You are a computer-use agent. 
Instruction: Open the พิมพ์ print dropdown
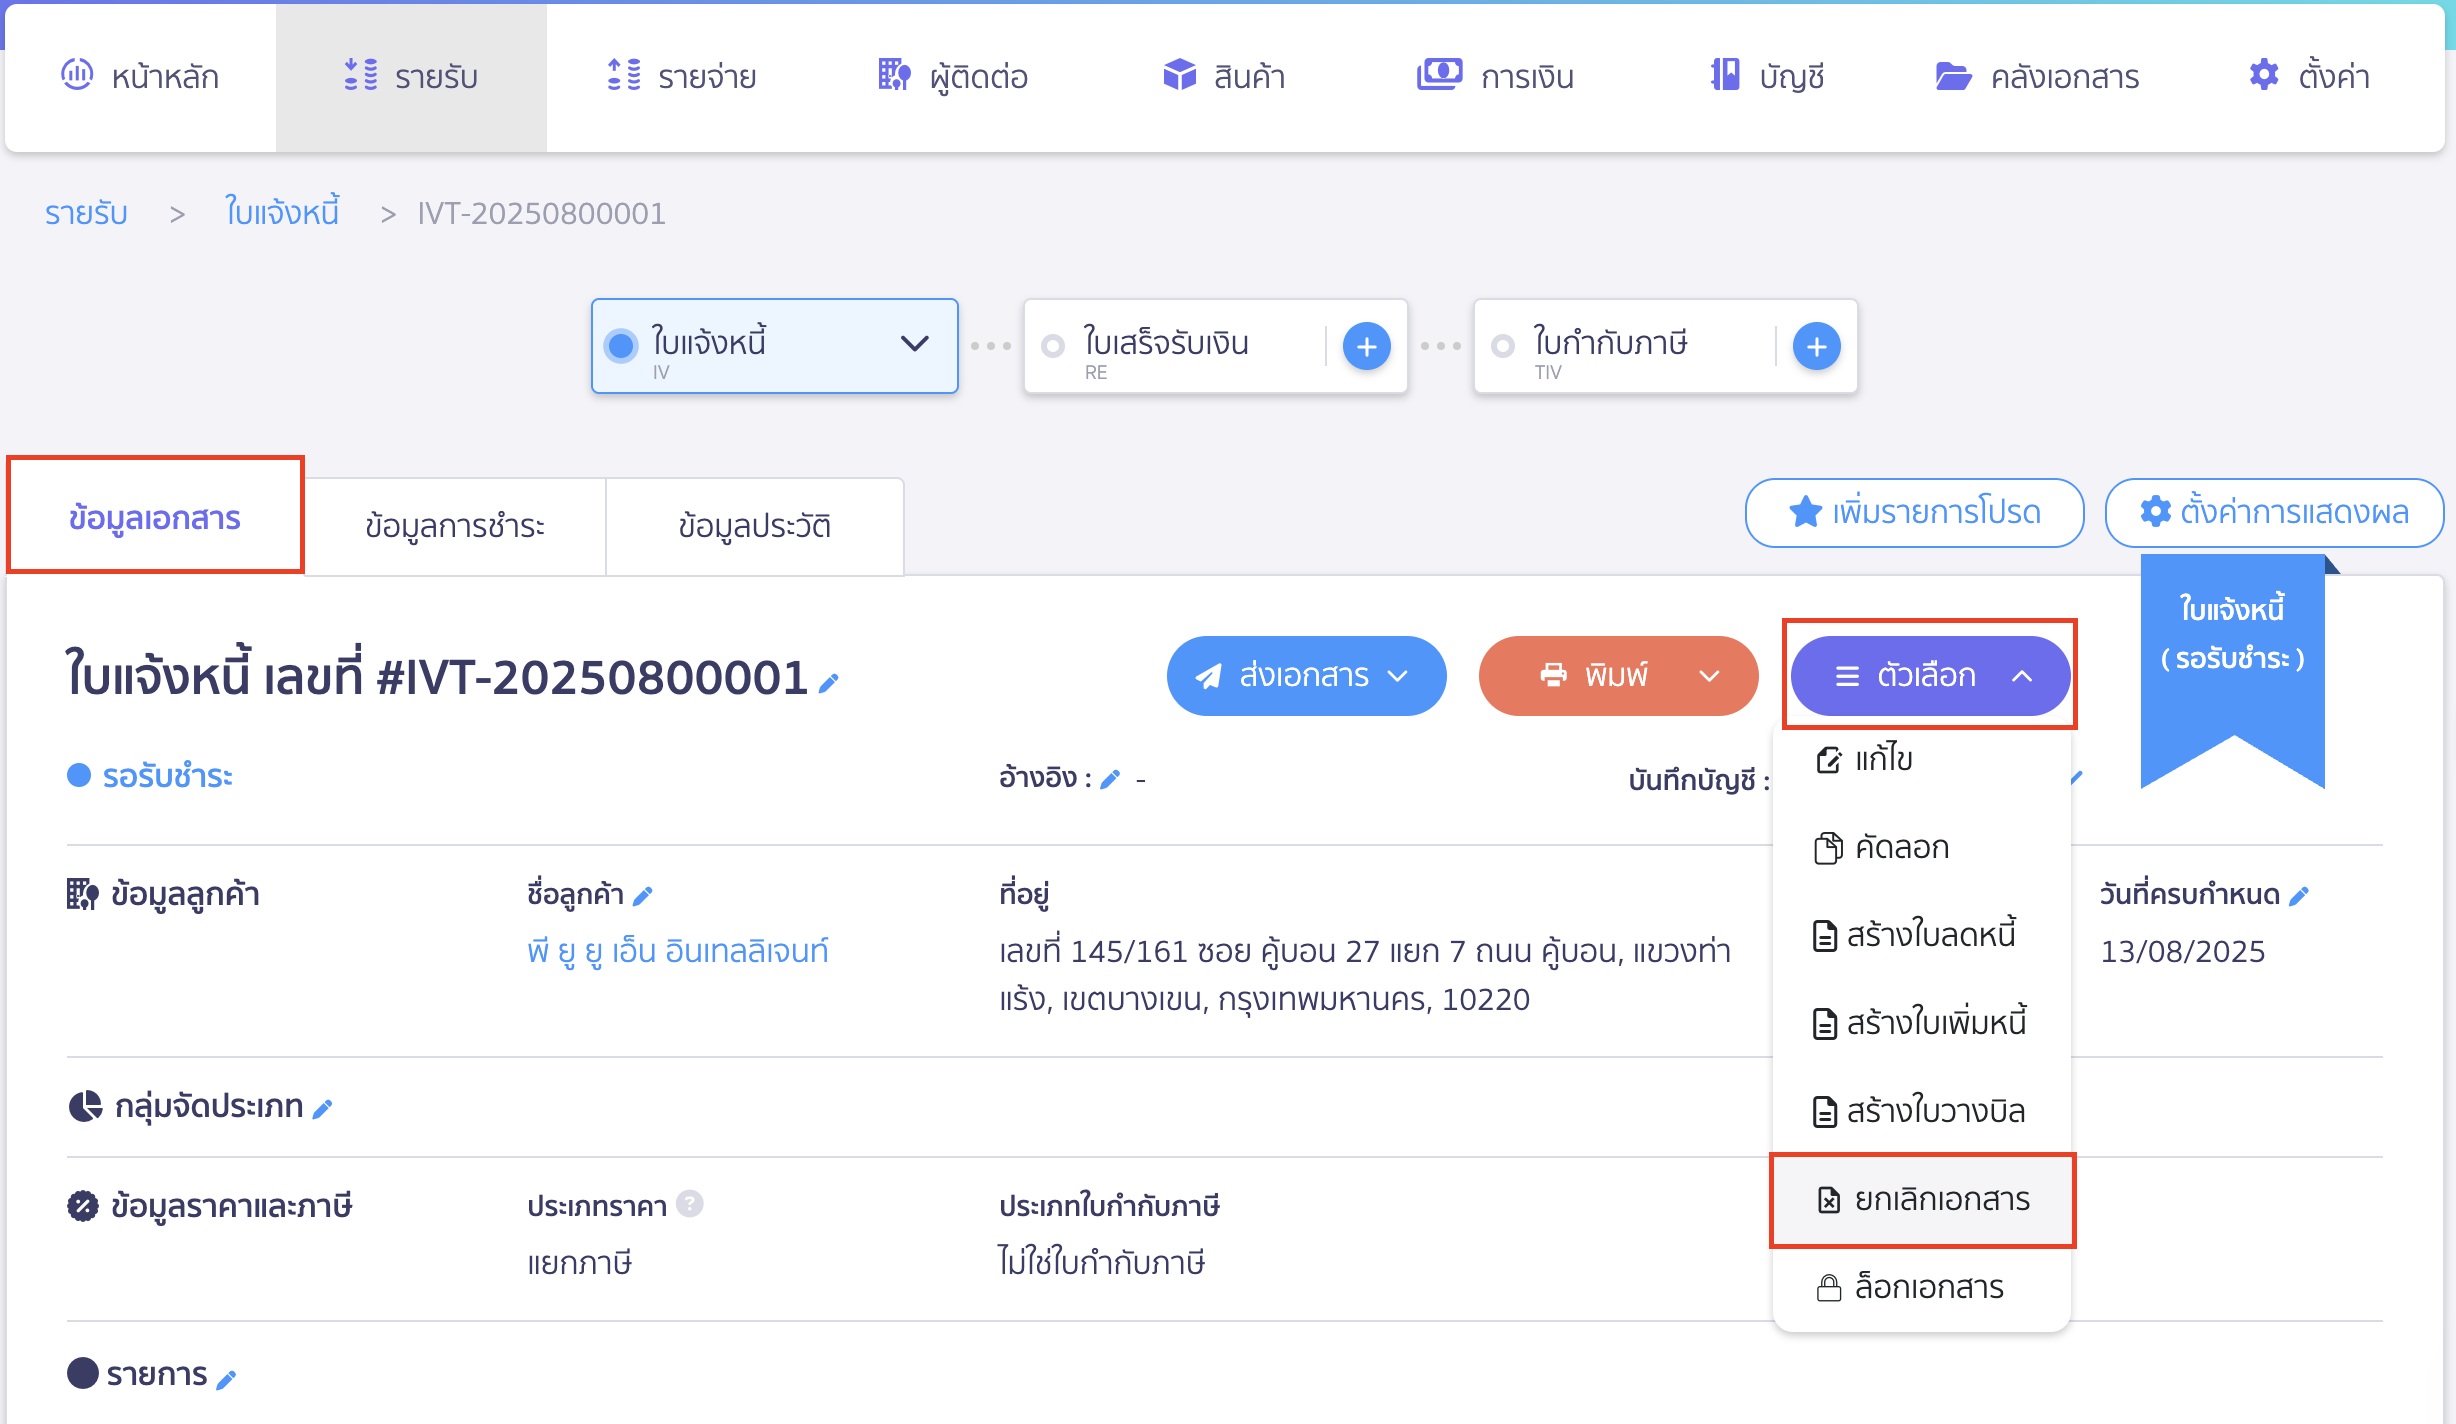[x=1618, y=675]
